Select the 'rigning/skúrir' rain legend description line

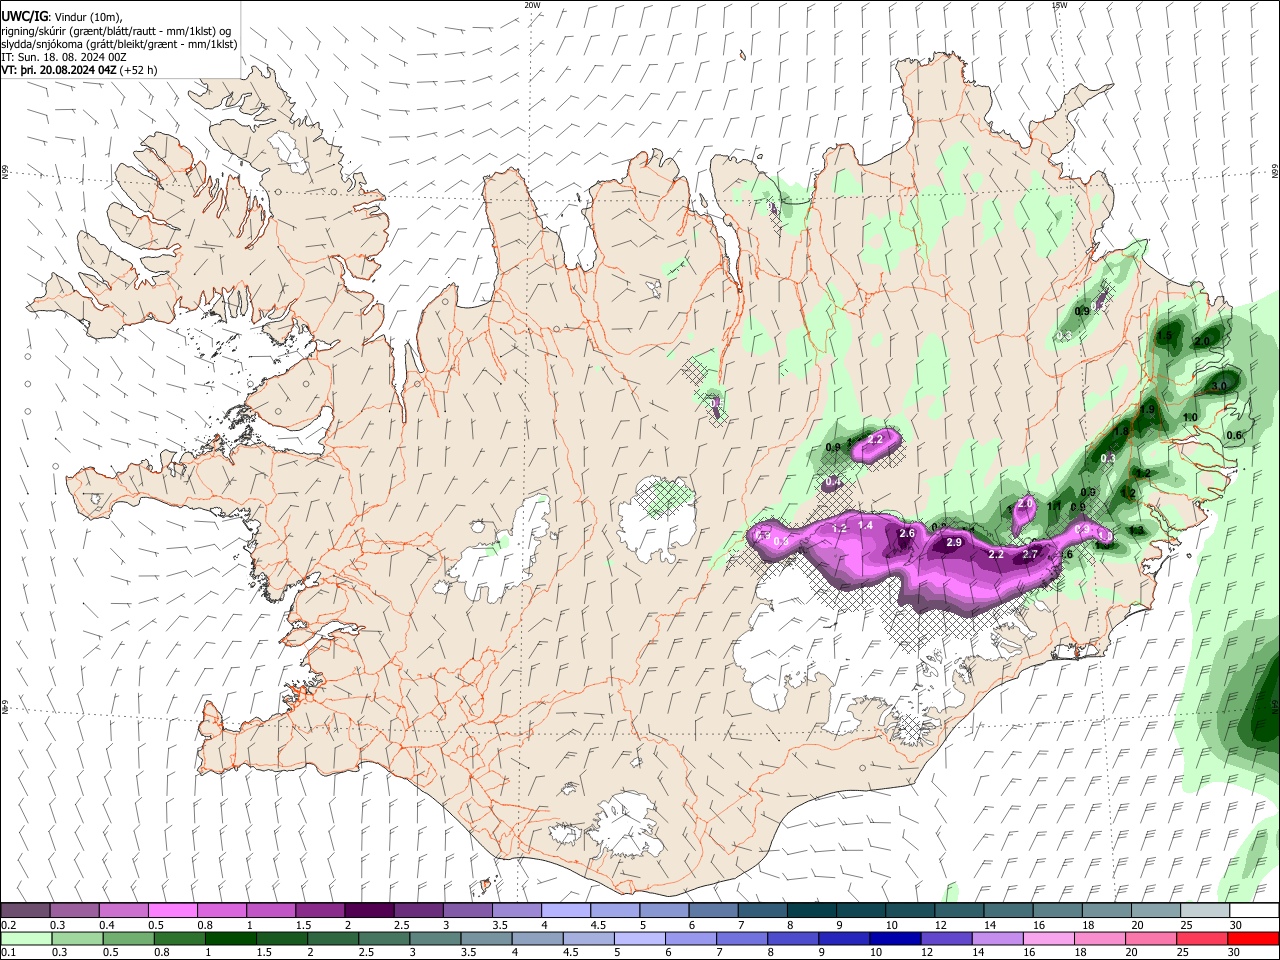pyautogui.click(x=117, y=30)
